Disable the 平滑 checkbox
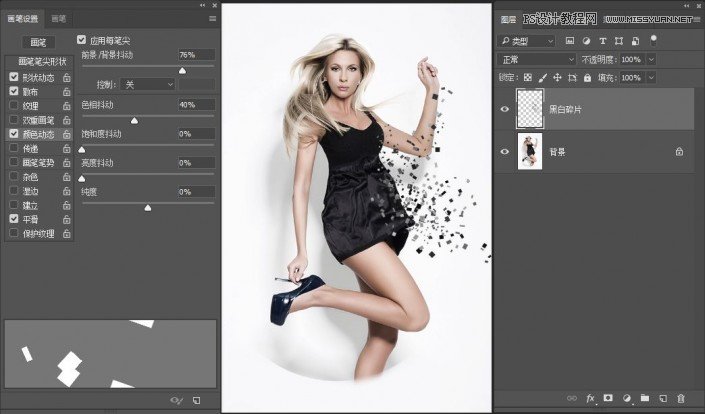Viewport: 705px width, 414px height. point(14,218)
